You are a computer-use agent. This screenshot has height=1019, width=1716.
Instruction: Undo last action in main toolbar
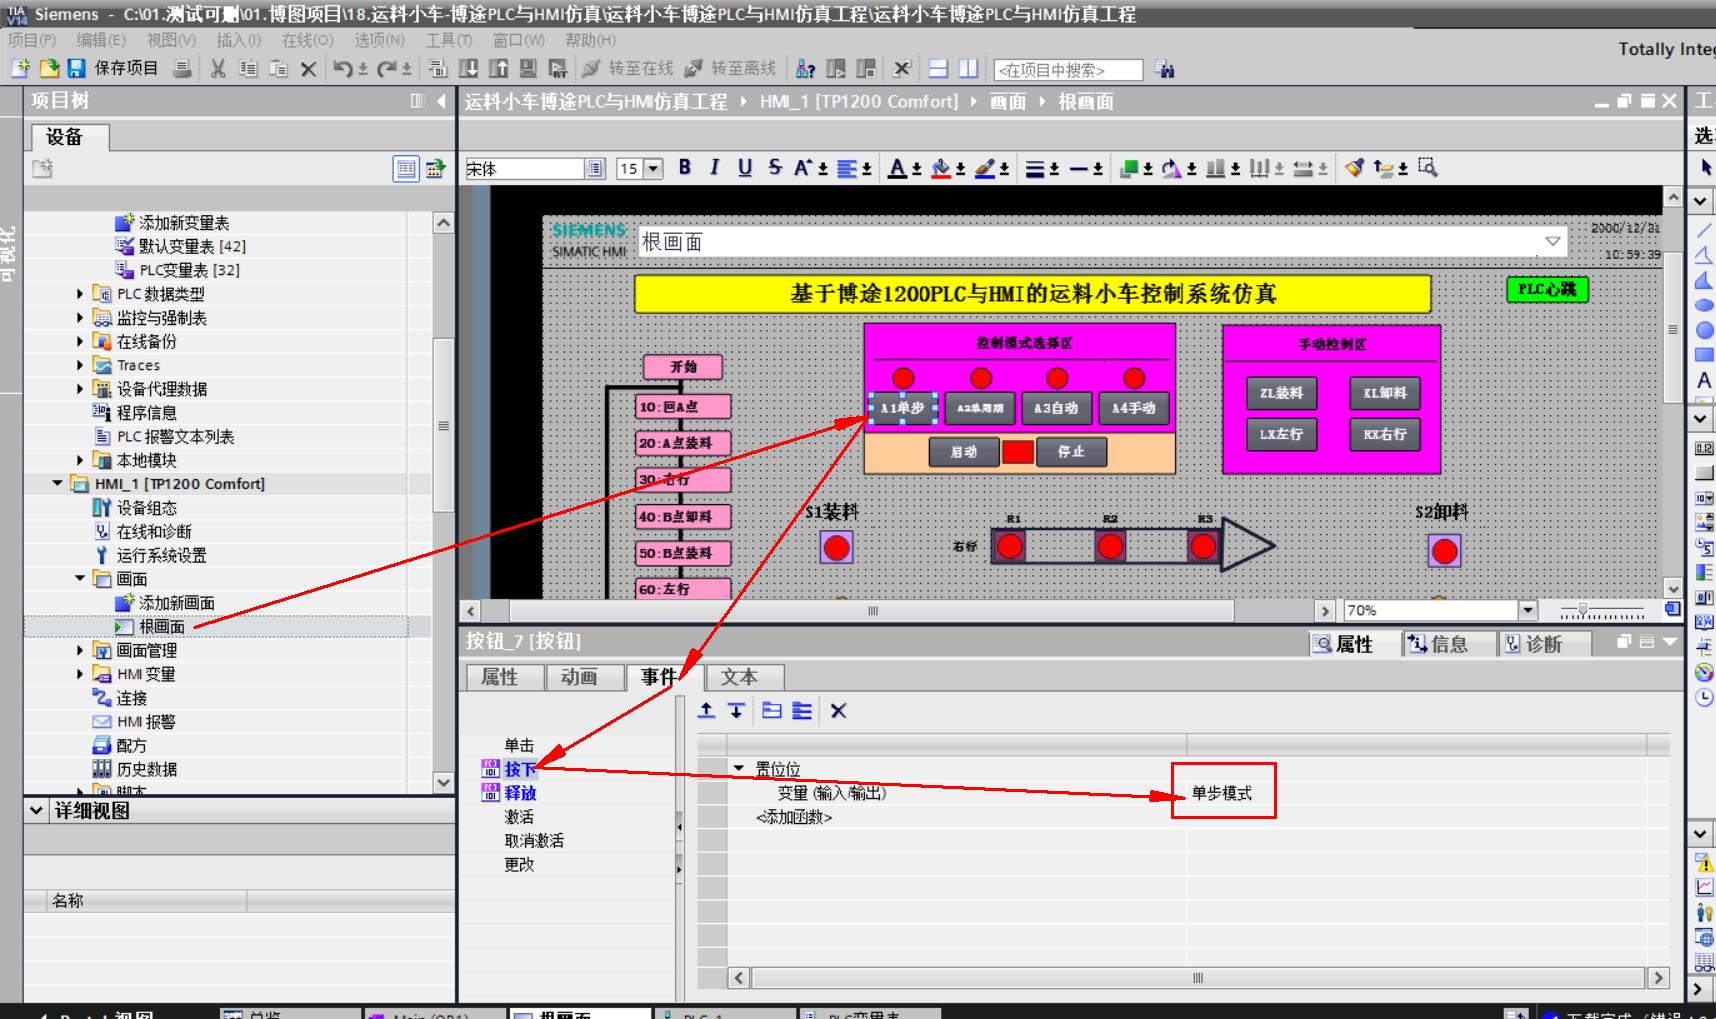pos(343,68)
